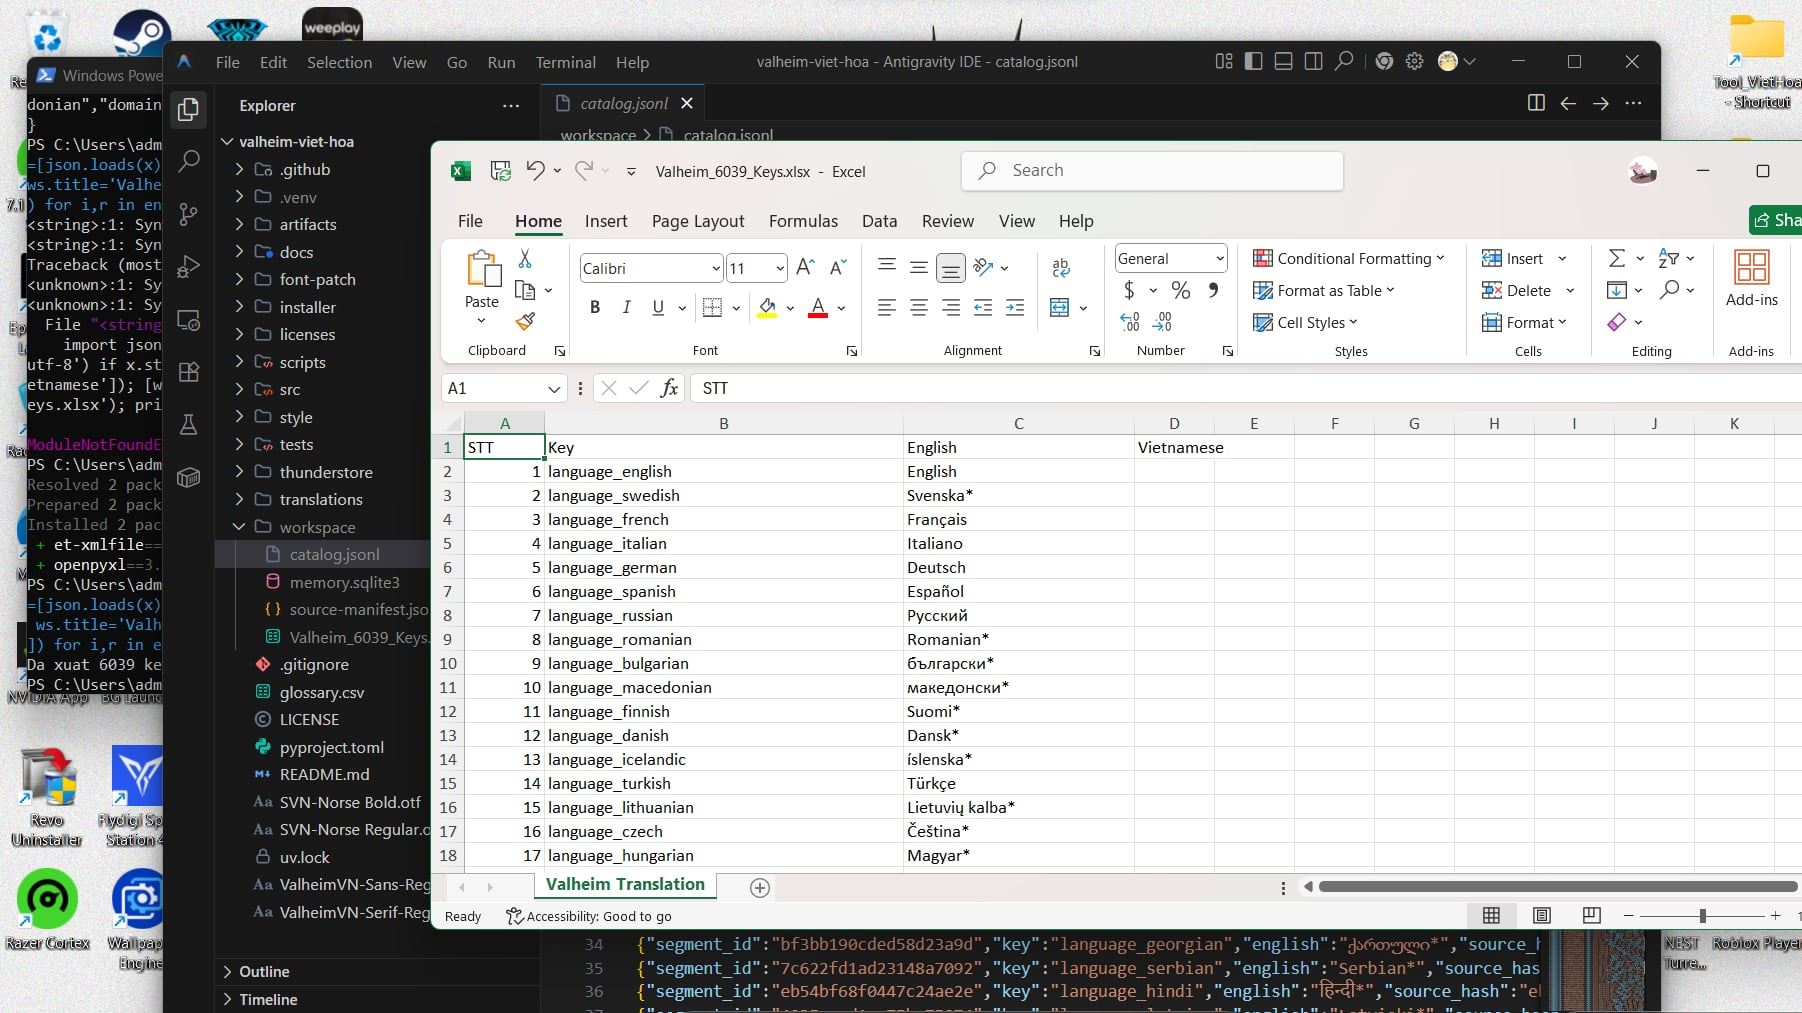Screen dimensions: 1802x1013
Task: Open the Review ribbon tab
Action: 947,221
